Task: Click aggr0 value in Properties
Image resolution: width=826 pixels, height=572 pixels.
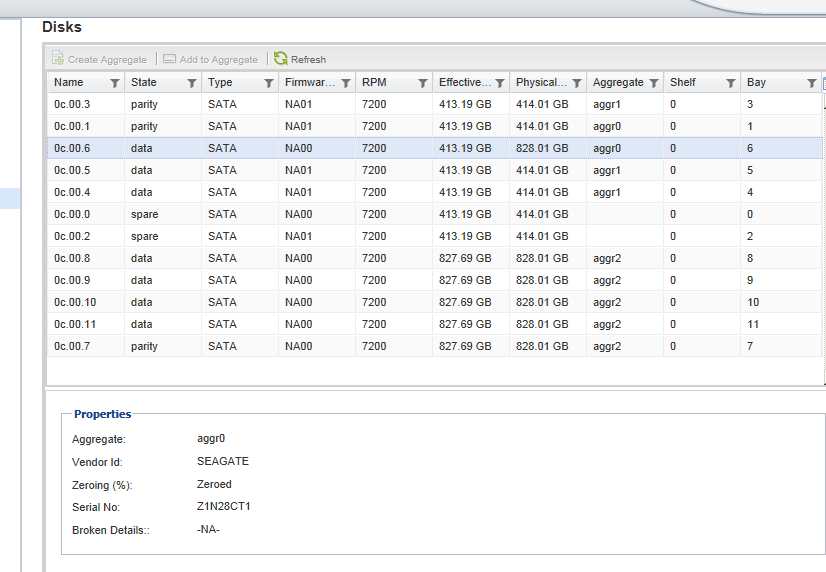Action: click(211, 439)
